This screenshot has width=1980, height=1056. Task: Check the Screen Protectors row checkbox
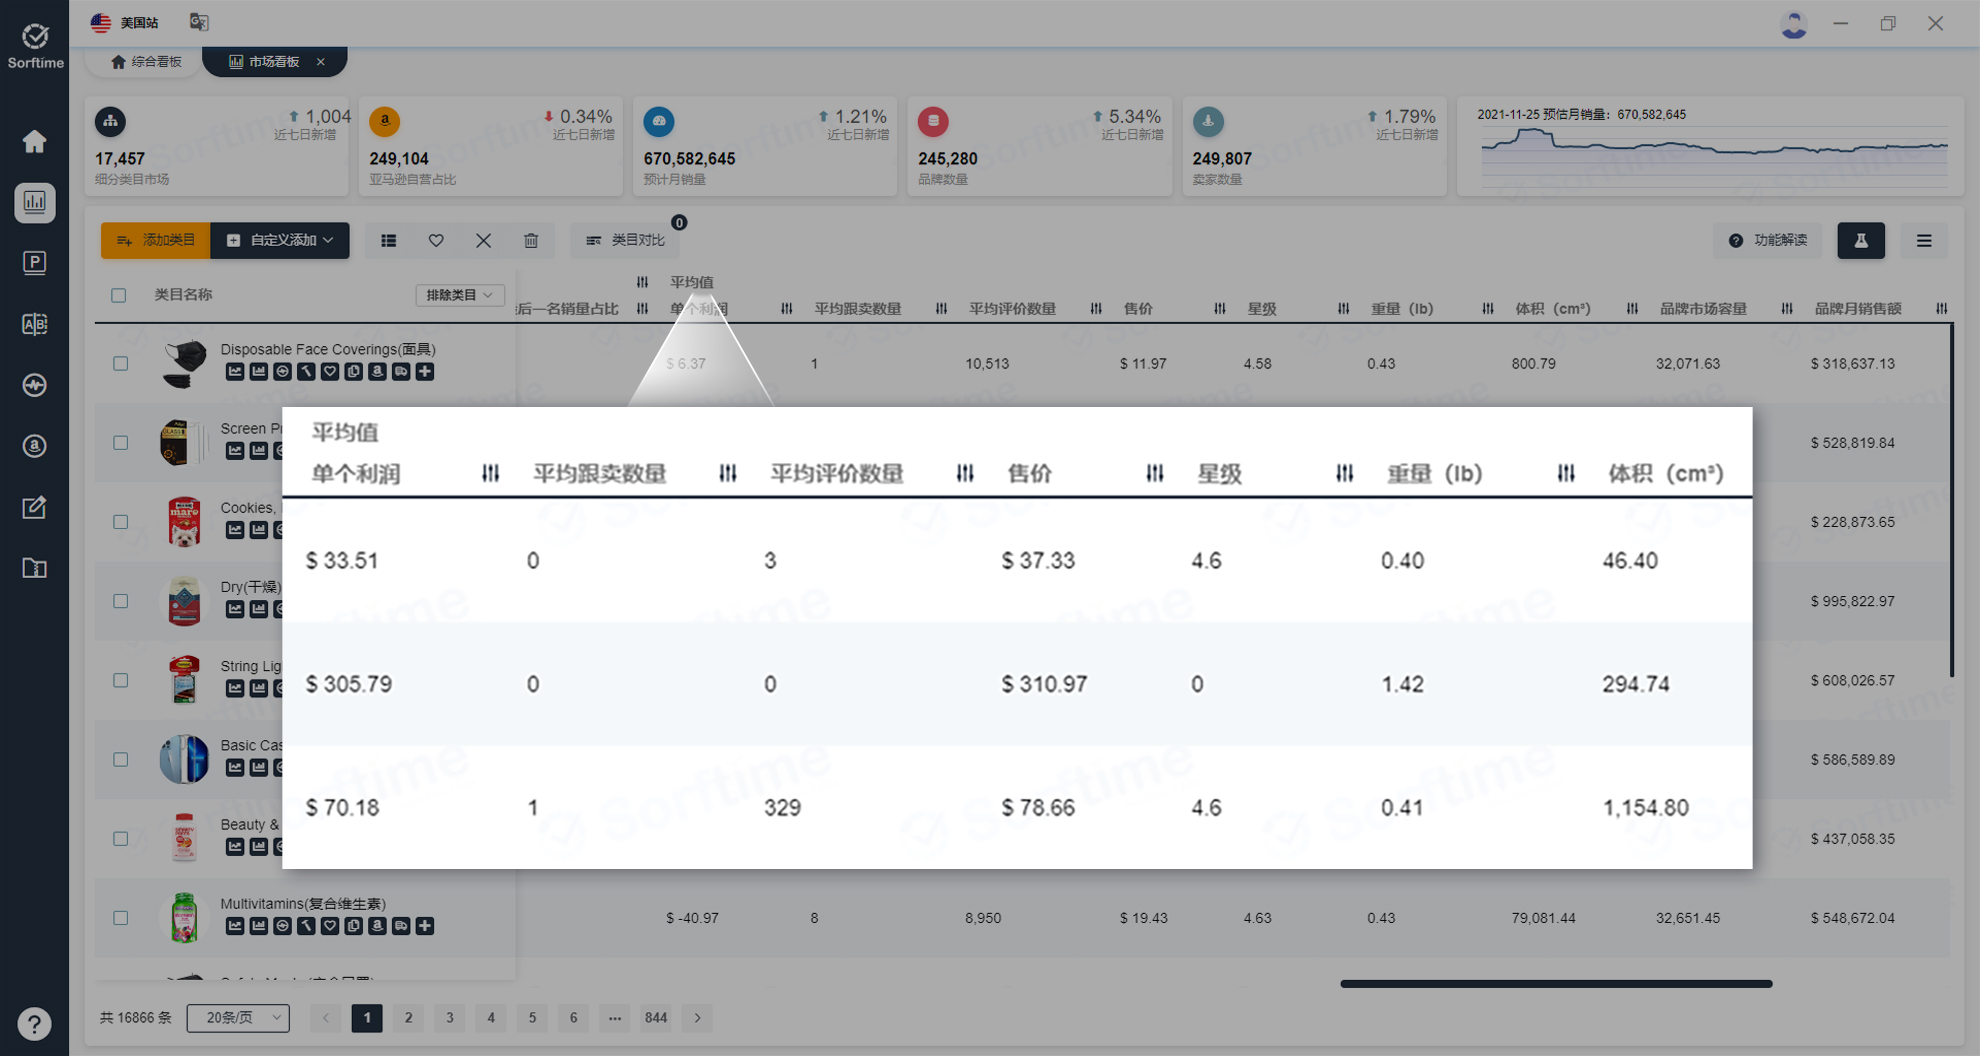coord(120,443)
